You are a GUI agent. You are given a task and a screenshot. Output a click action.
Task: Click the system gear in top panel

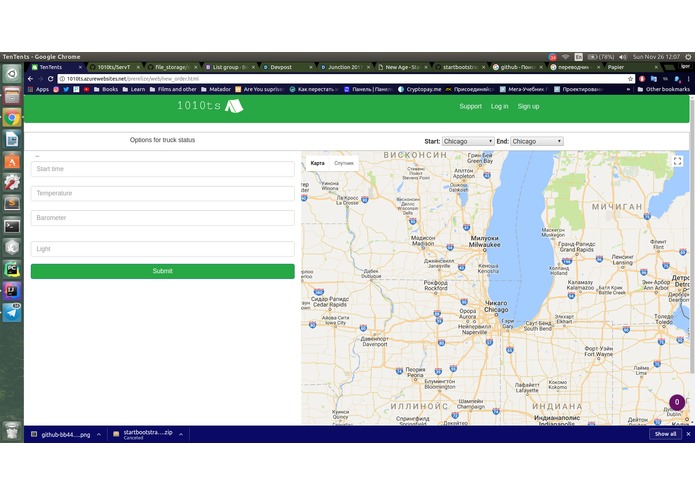point(688,57)
